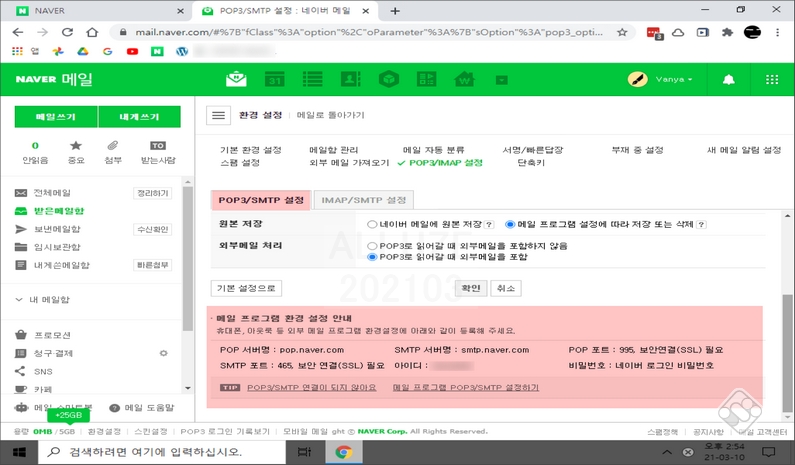Open 부재 중 설정 menu
The width and height of the screenshot is (795, 465).
point(637,150)
